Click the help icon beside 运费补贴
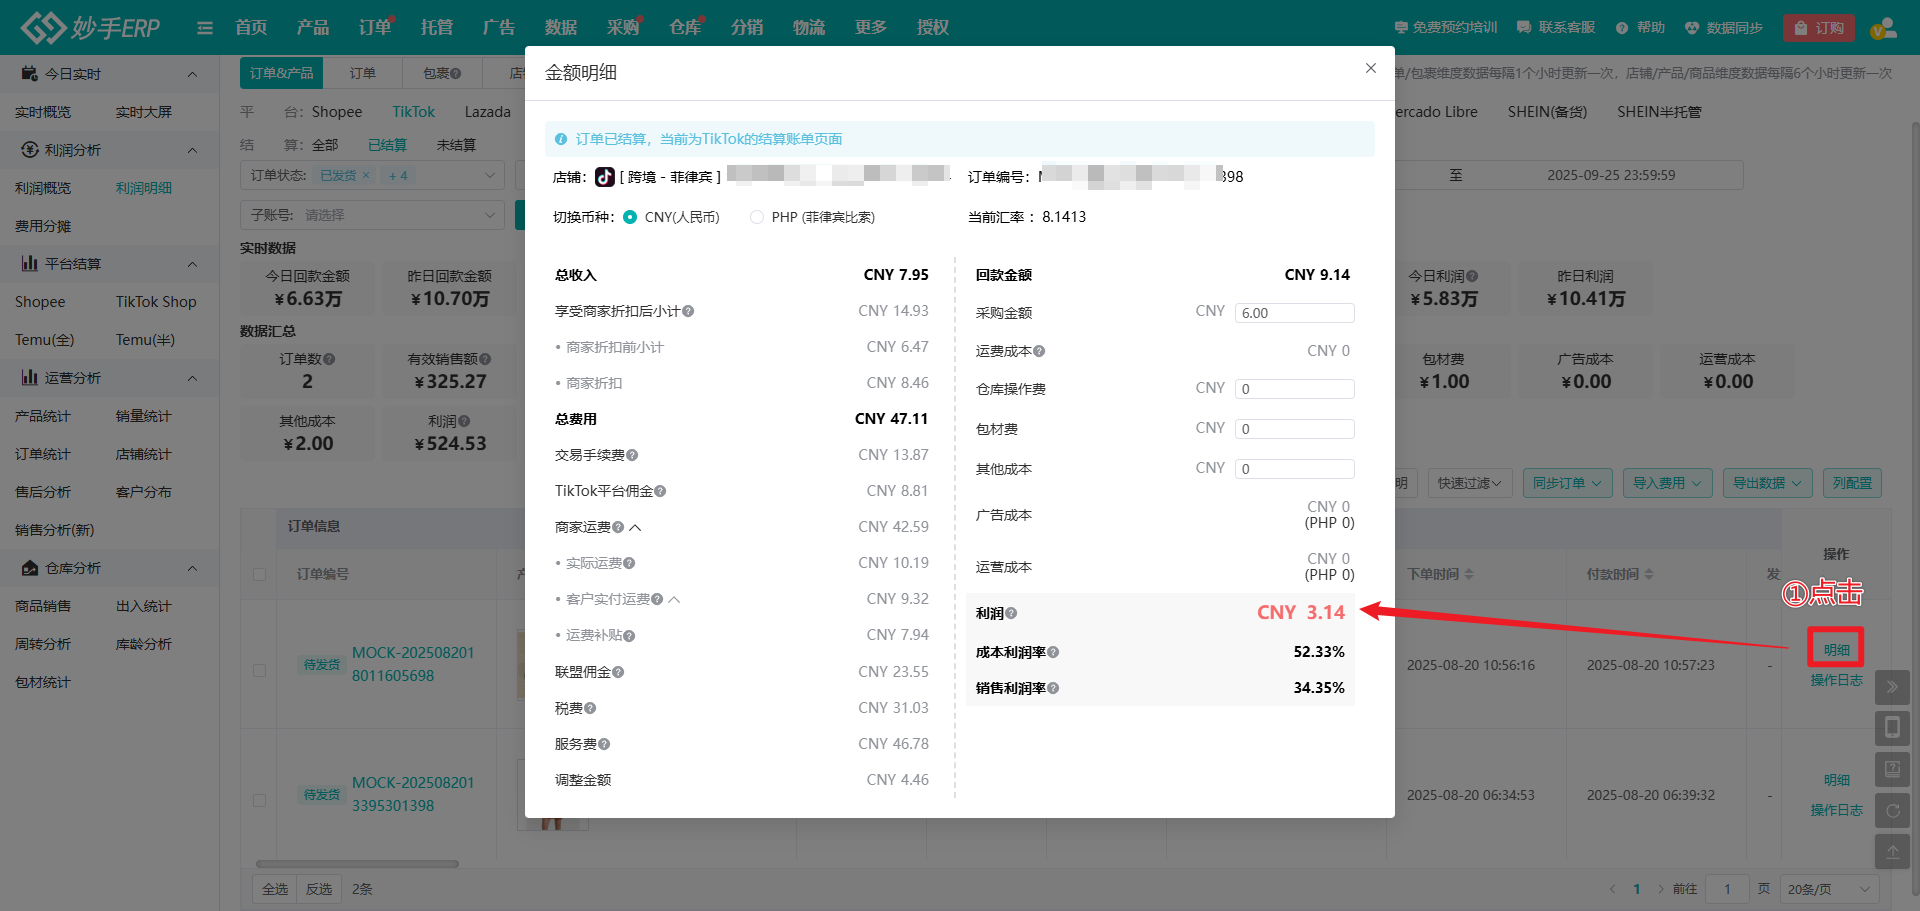1920x911 pixels. [x=629, y=635]
